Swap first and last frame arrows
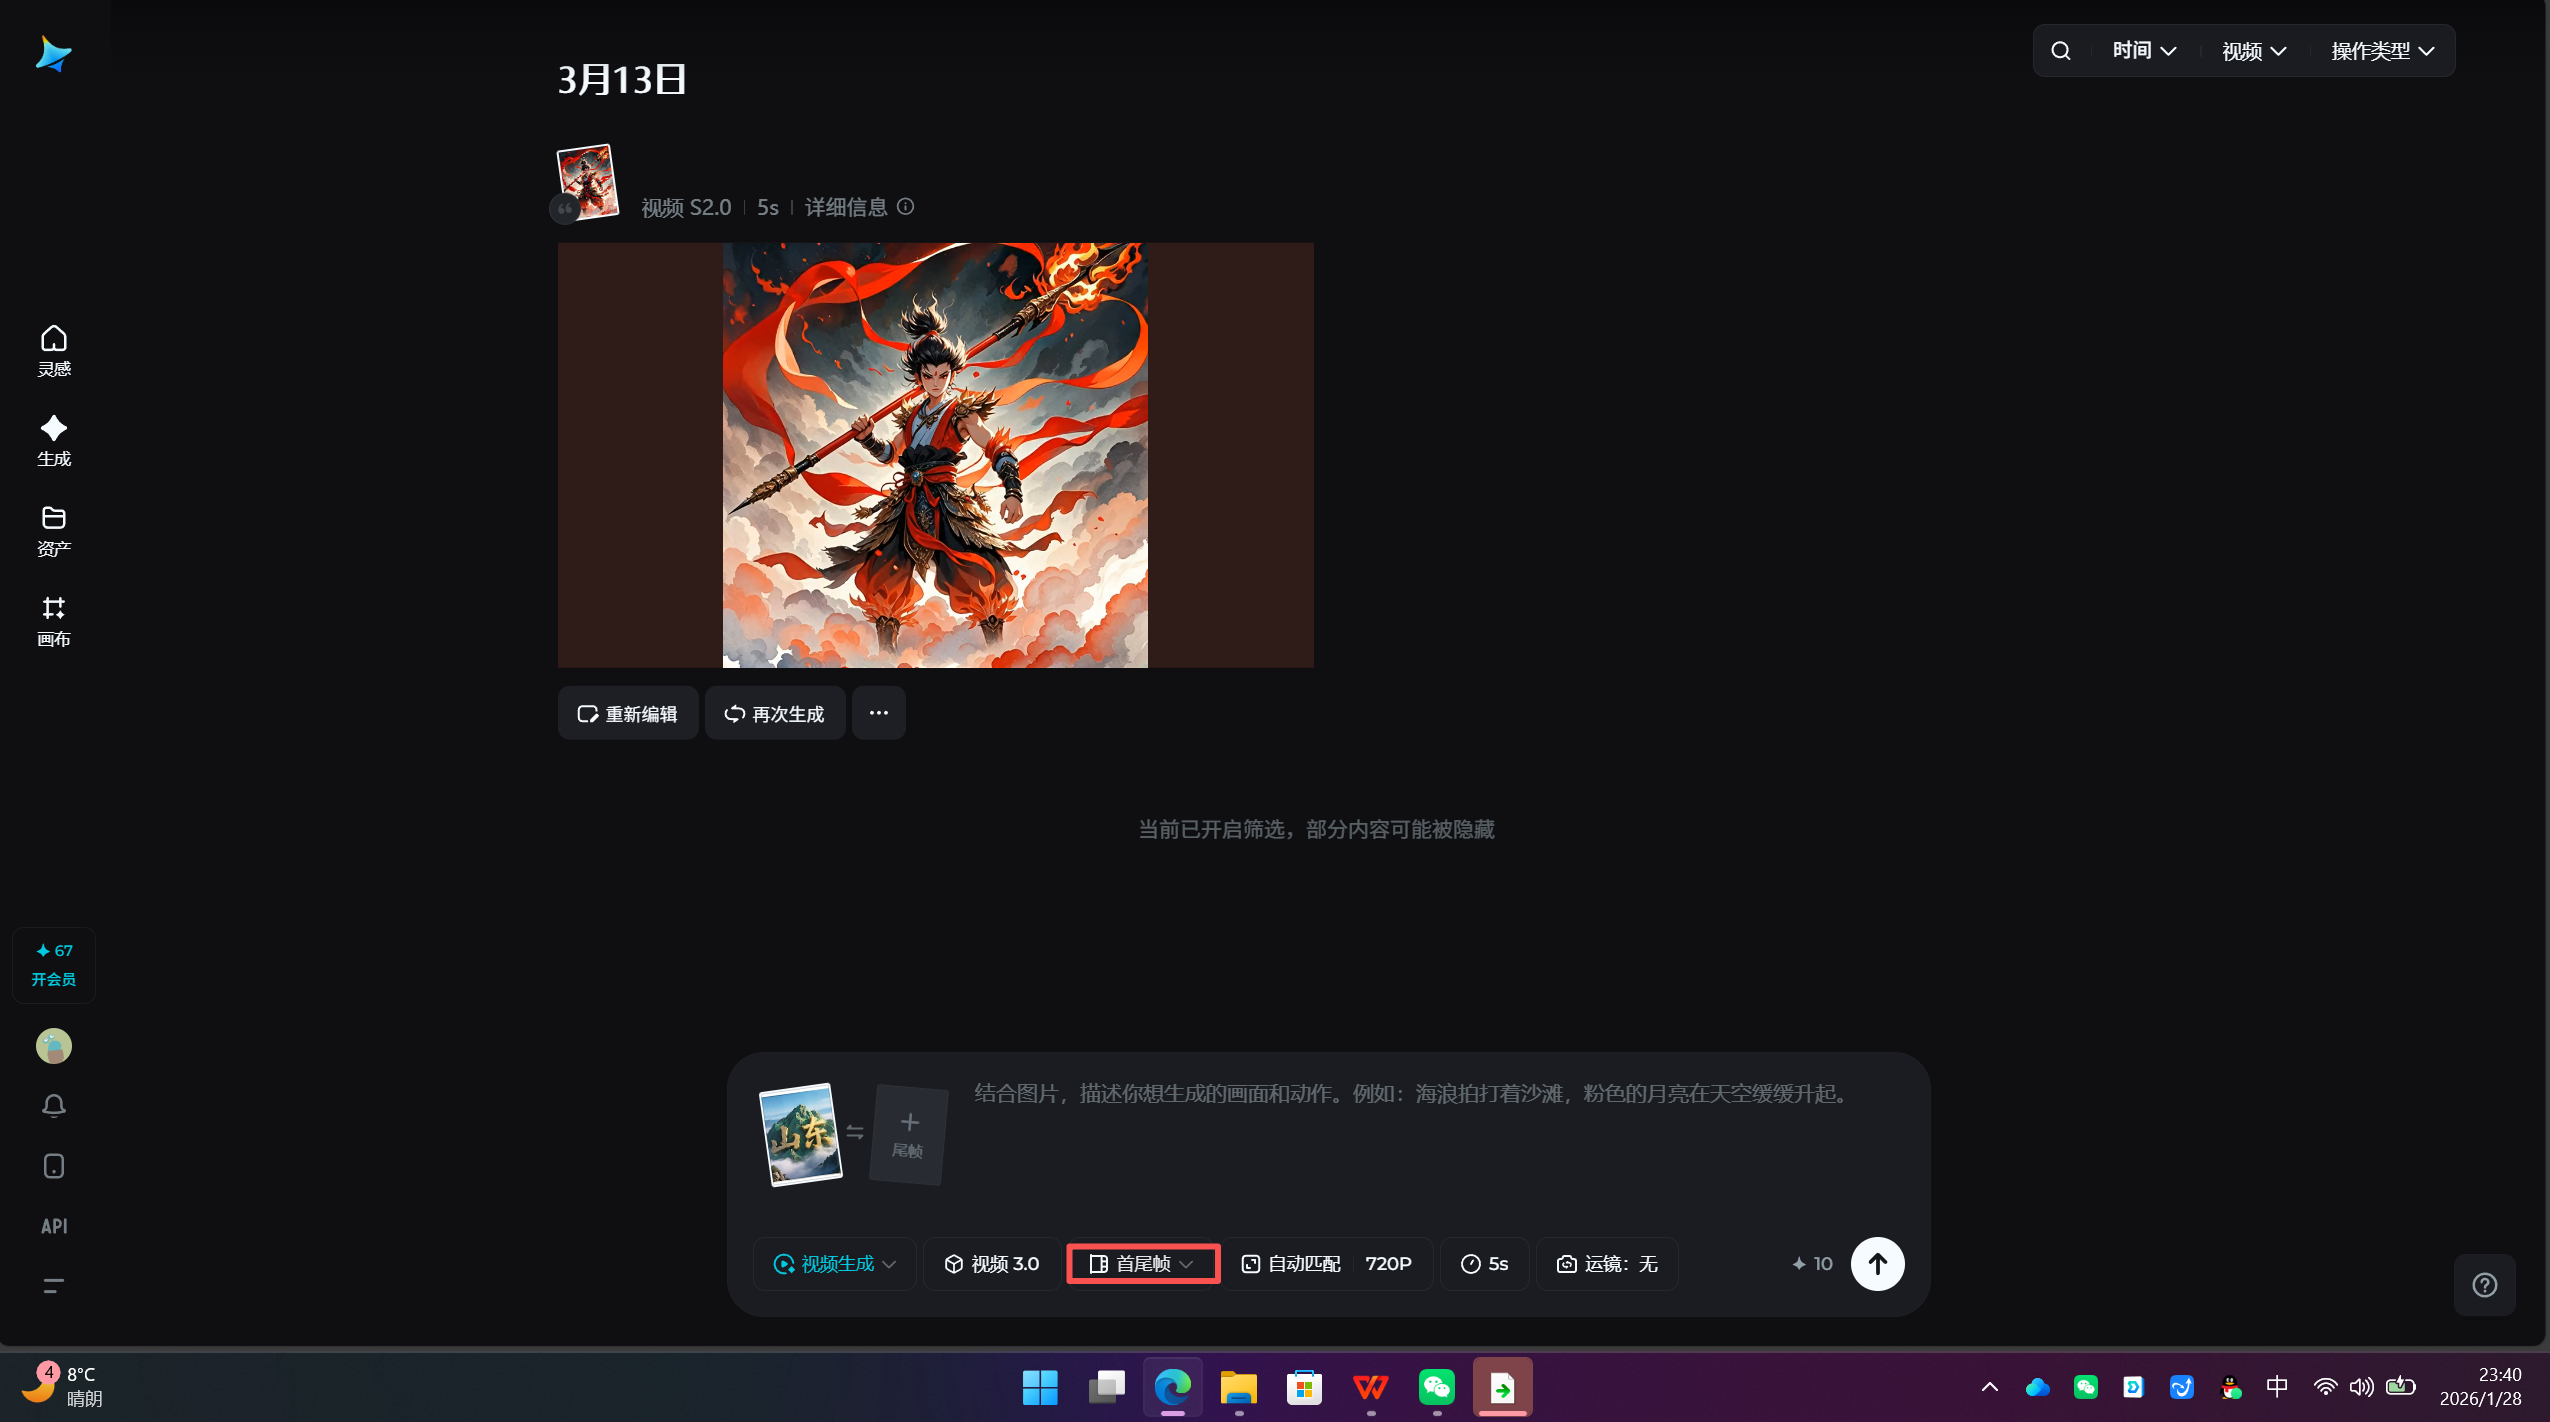The height and width of the screenshot is (1422, 2550). click(x=855, y=1132)
